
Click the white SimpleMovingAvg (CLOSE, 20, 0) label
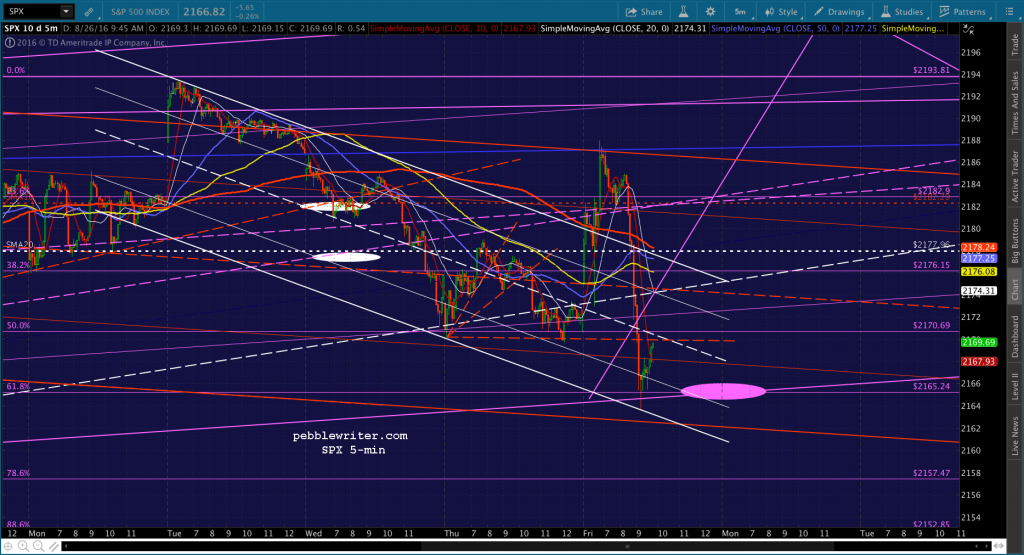[605, 29]
